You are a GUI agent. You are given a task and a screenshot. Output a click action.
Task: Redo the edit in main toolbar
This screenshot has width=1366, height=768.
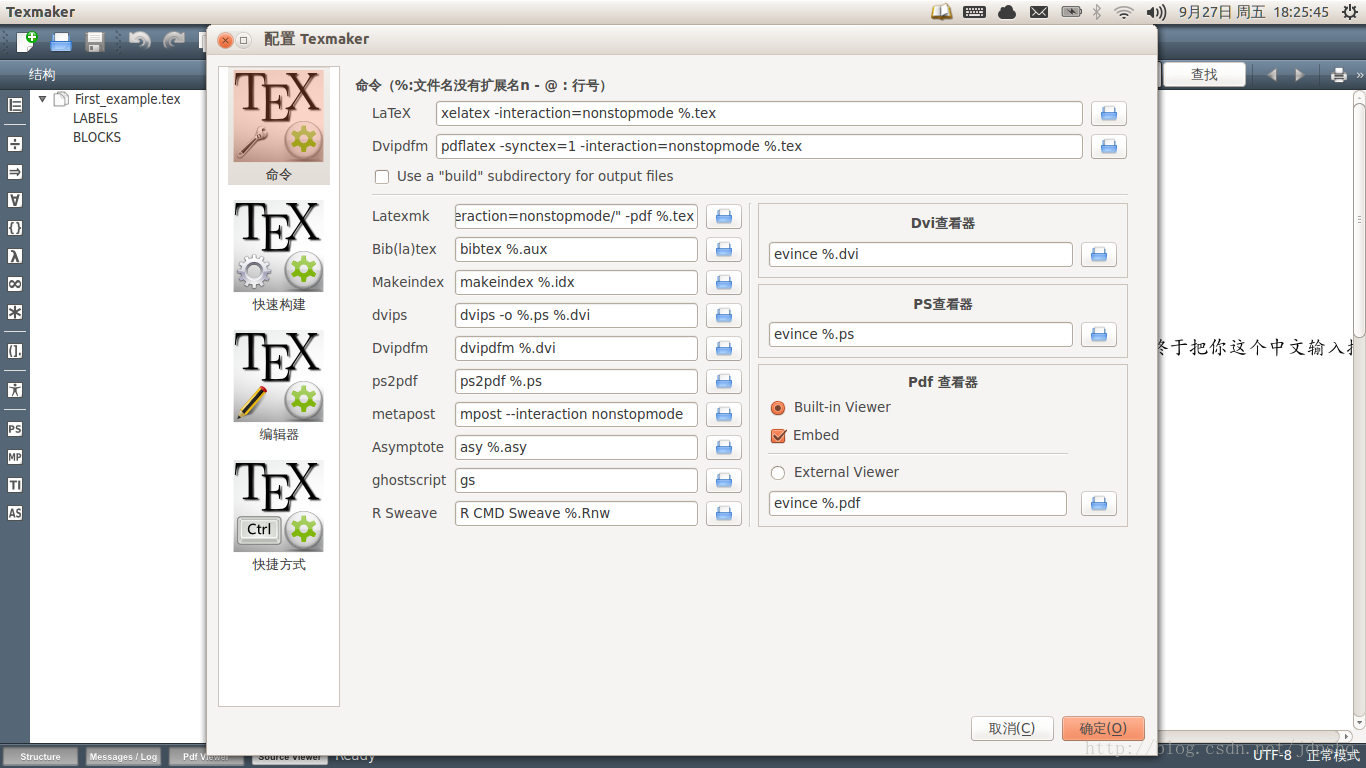click(174, 41)
